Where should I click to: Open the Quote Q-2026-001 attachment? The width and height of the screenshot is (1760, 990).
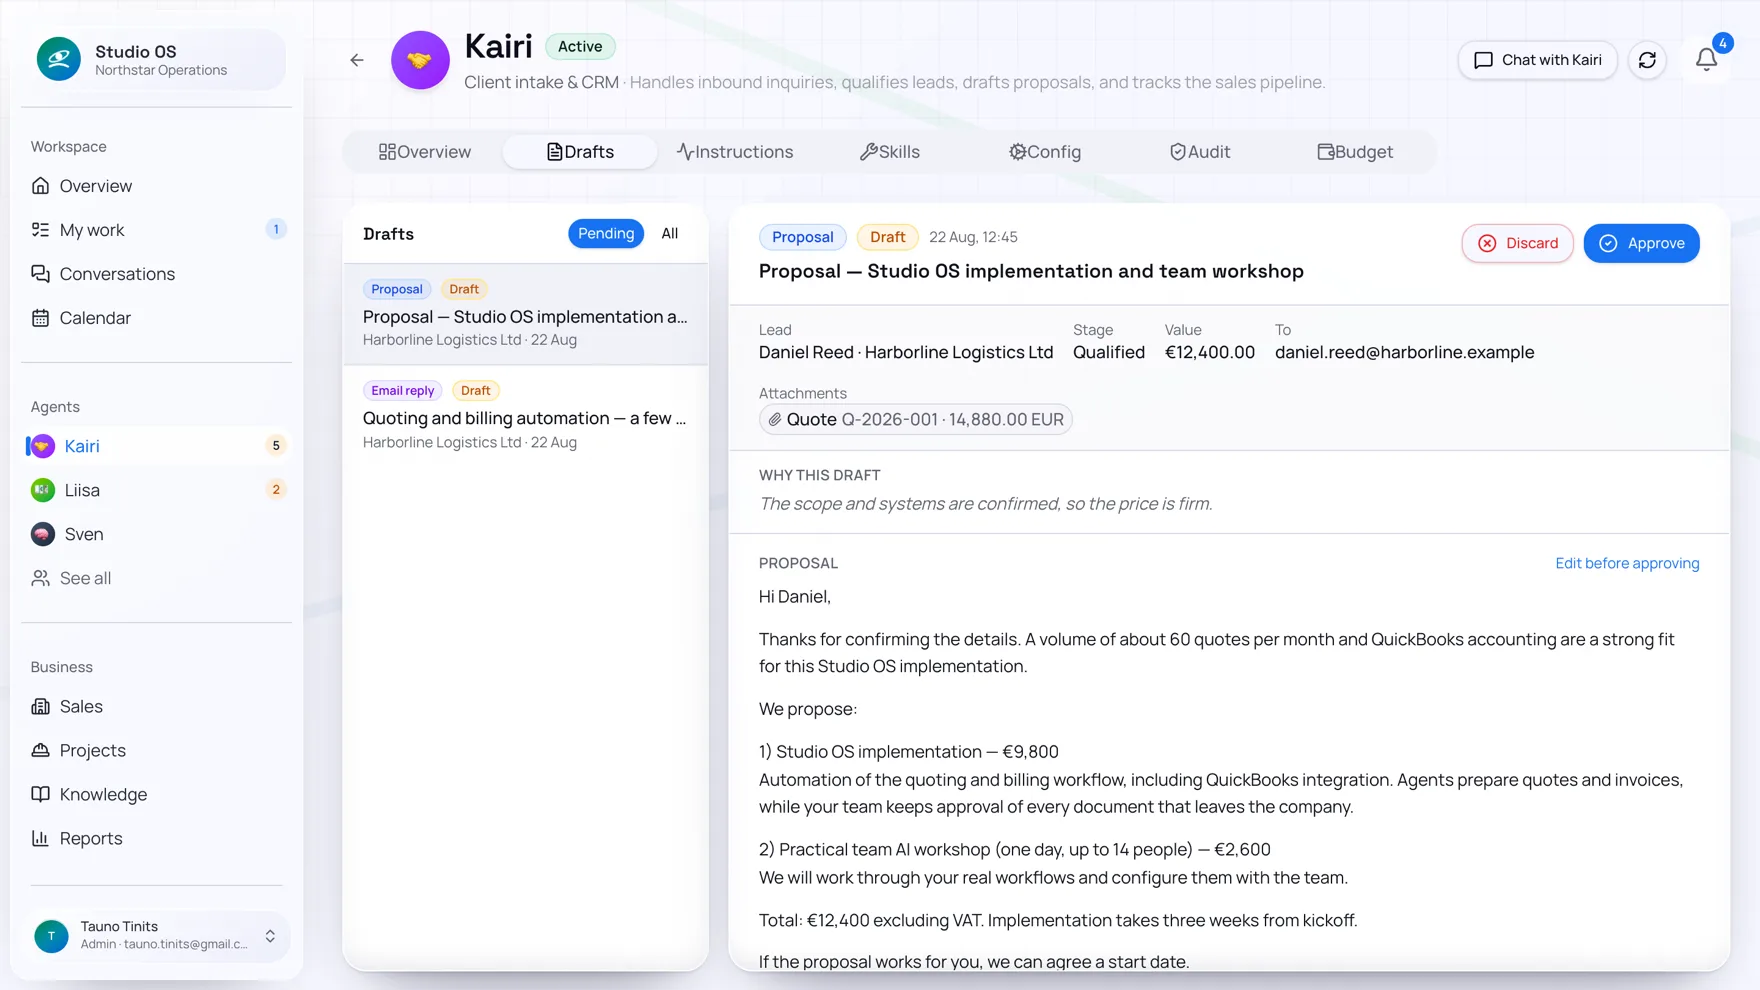click(x=916, y=419)
